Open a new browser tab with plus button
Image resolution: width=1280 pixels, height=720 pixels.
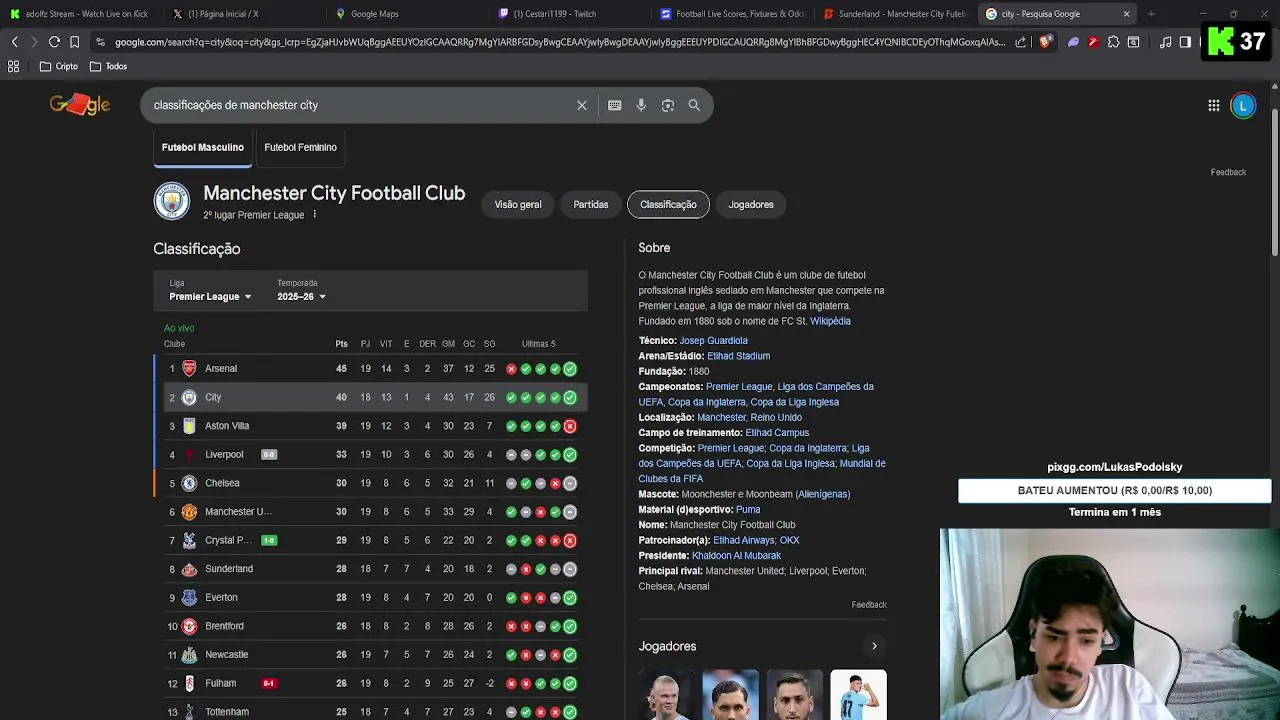click(x=1151, y=14)
